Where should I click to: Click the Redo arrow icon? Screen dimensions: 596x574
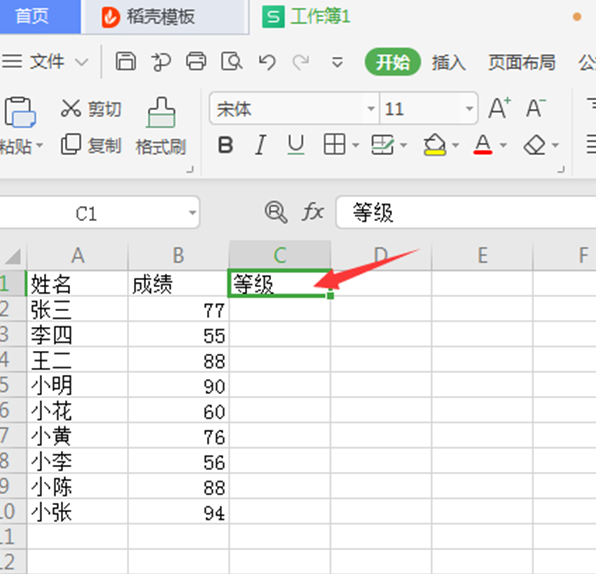(301, 62)
